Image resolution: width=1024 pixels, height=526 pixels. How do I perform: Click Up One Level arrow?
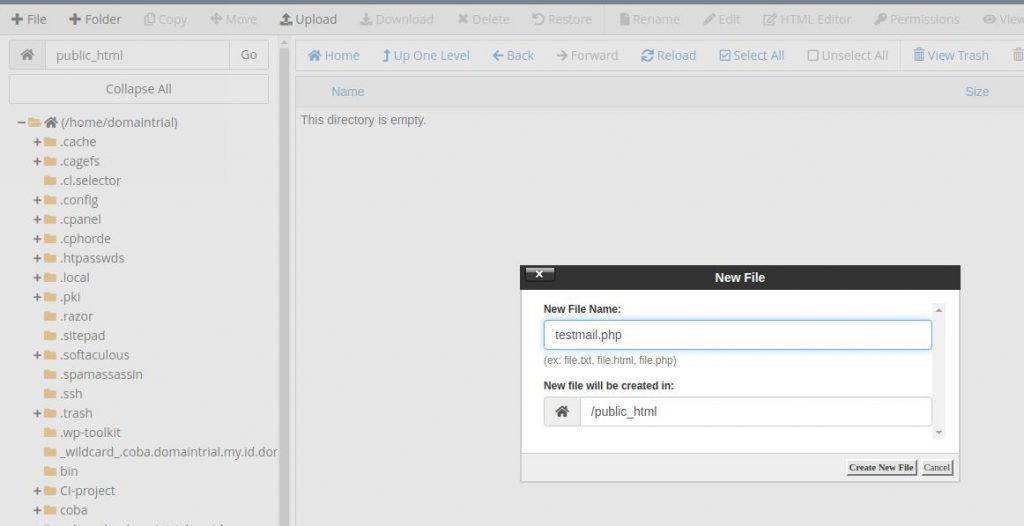click(x=425, y=55)
